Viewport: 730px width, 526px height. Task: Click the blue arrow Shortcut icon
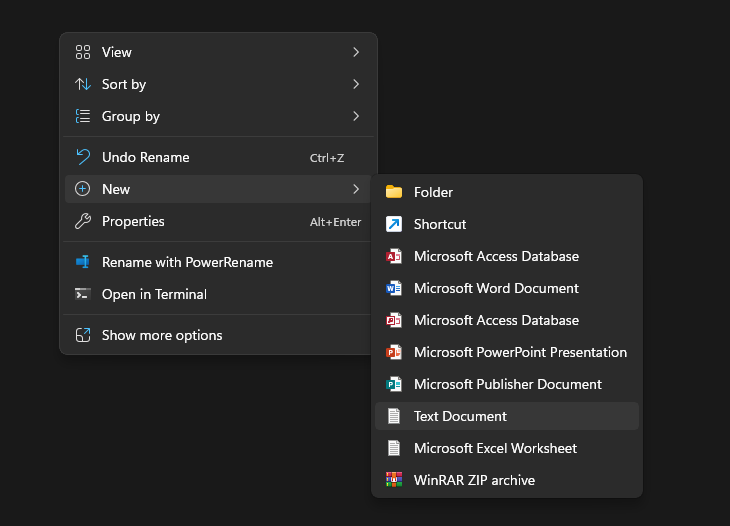tap(394, 224)
